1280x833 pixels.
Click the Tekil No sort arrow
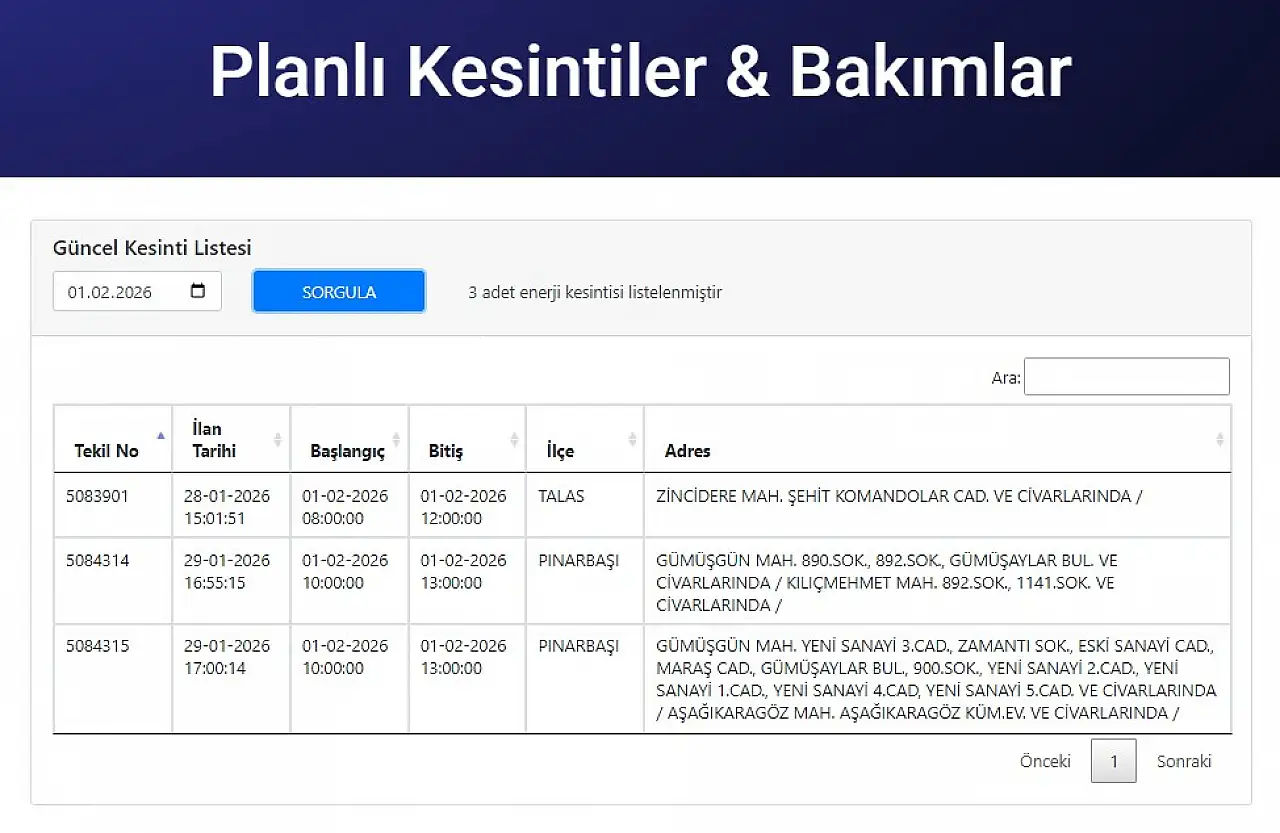(x=161, y=436)
